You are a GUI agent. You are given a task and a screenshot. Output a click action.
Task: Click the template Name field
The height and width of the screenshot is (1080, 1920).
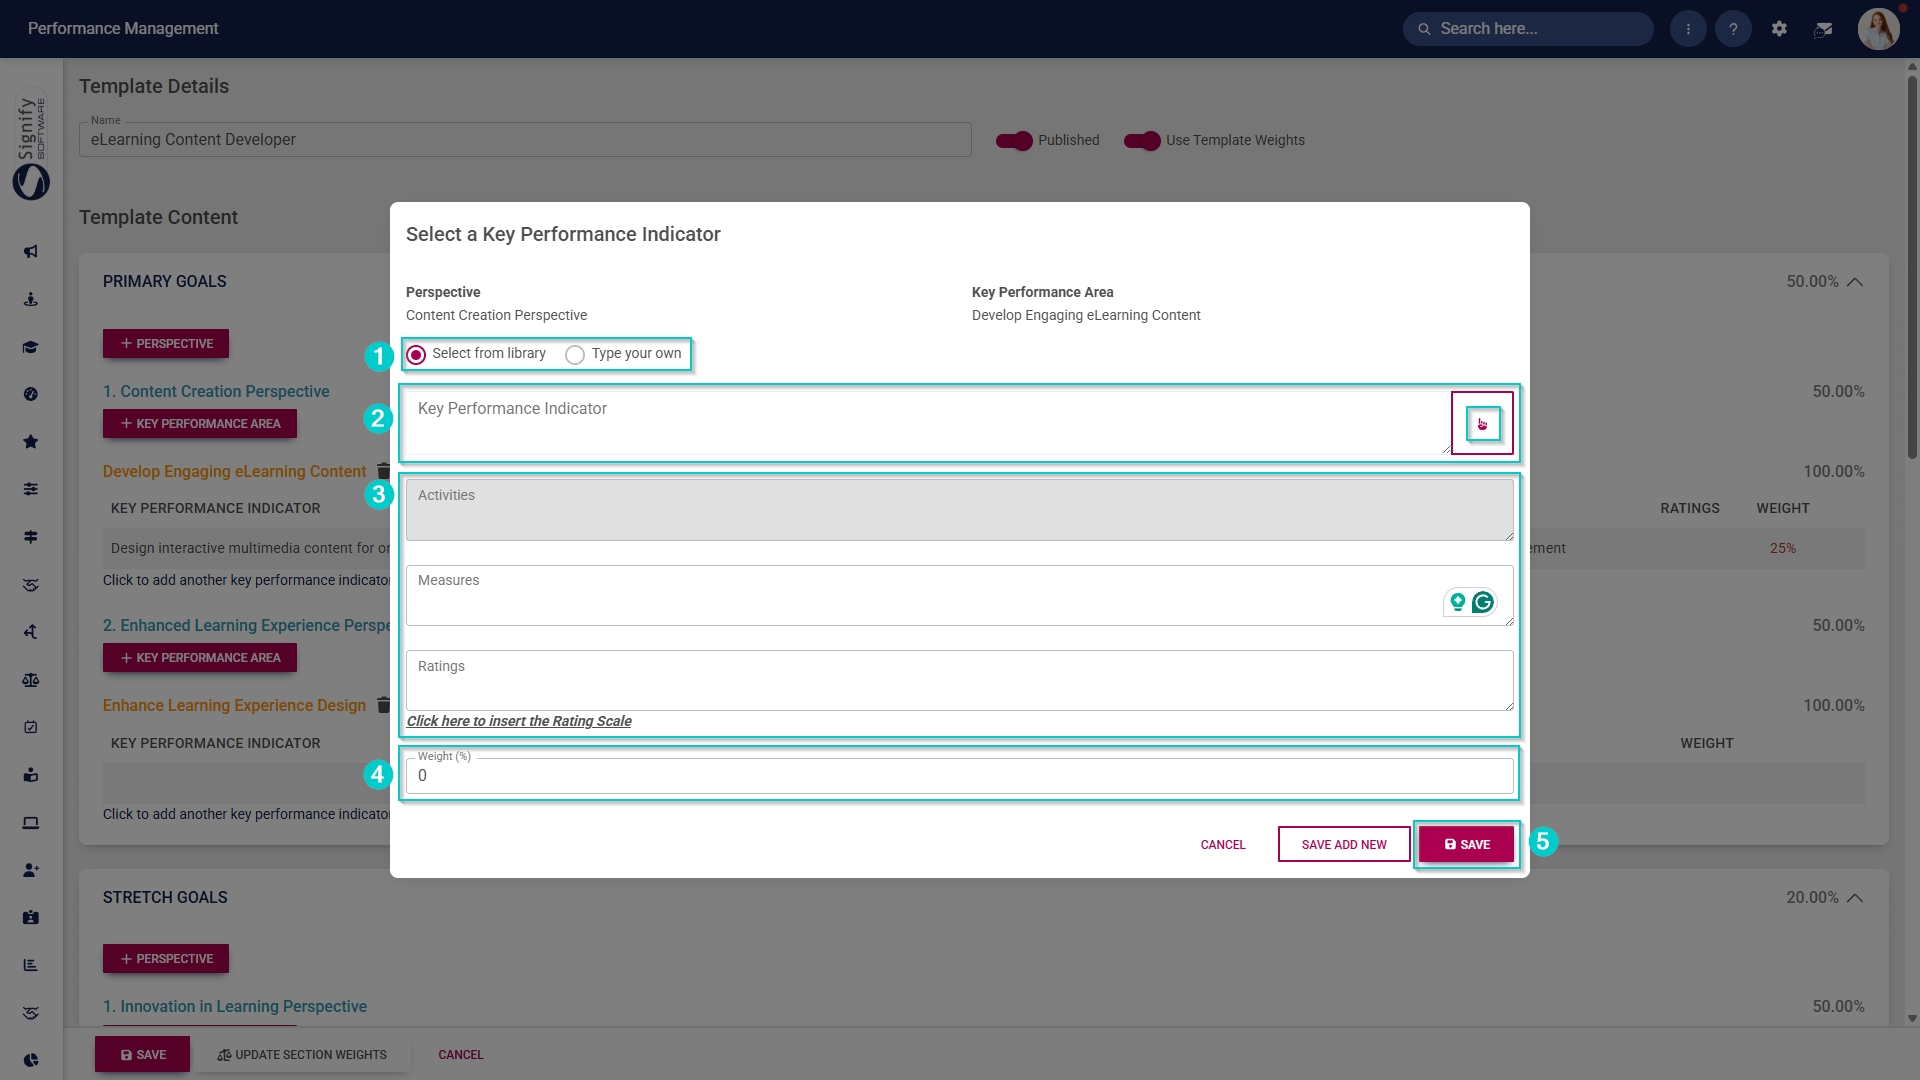coord(525,140)
